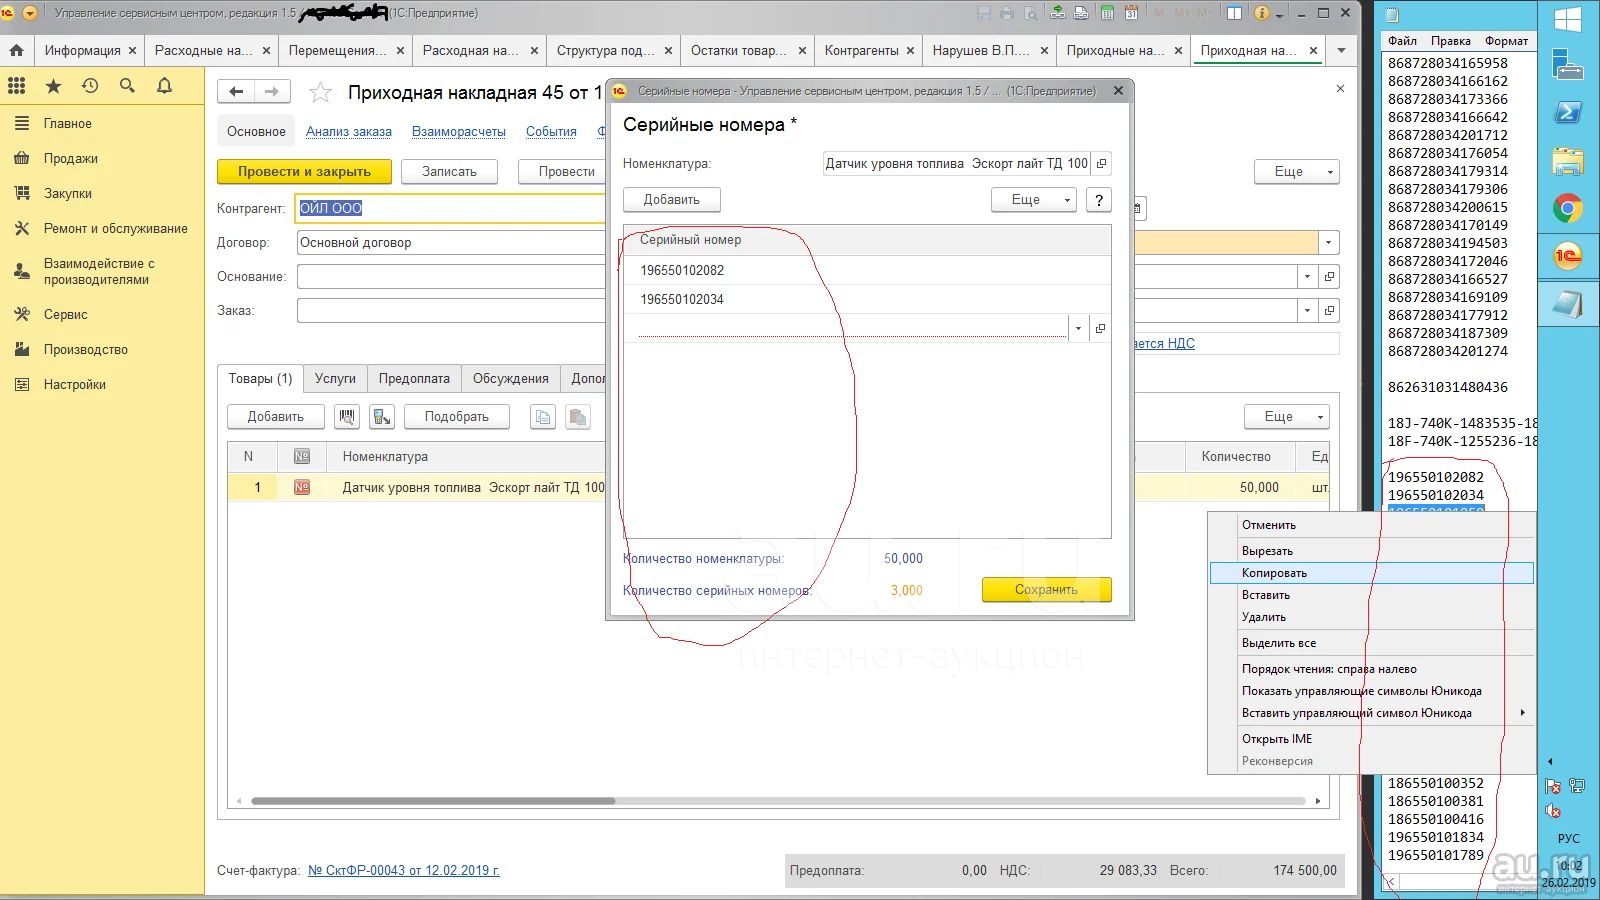Viewport: 1600px width, 900px height.
Task: Star this receipt invoice as favorite
Action: coord(320,93)
